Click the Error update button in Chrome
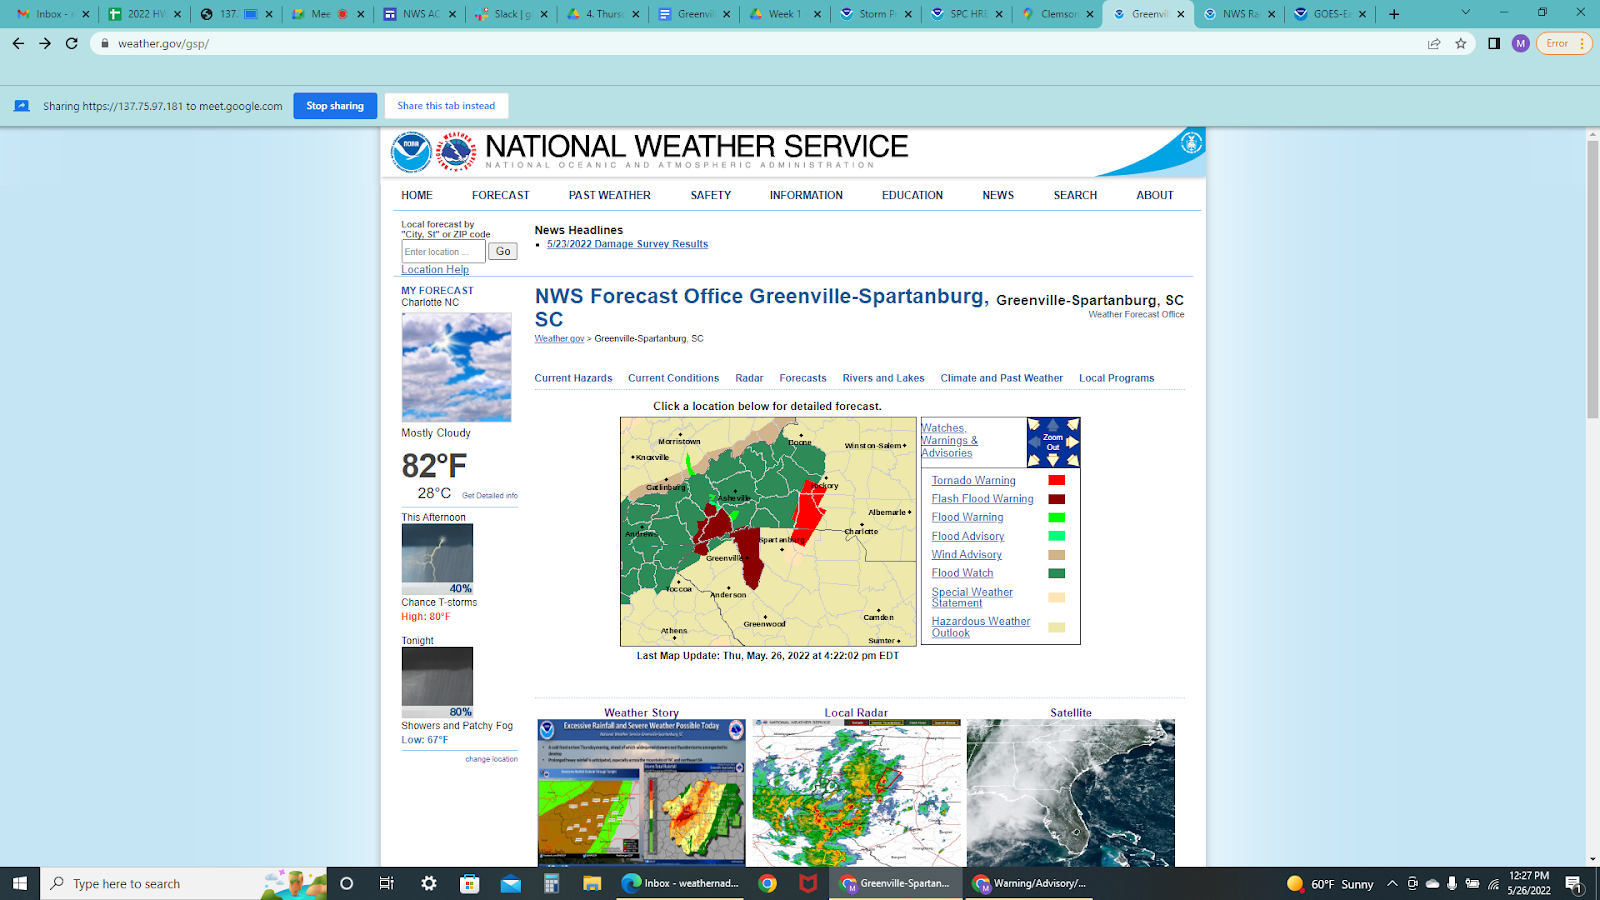This screenshot has width=1600, height=900. [1563, 43]
